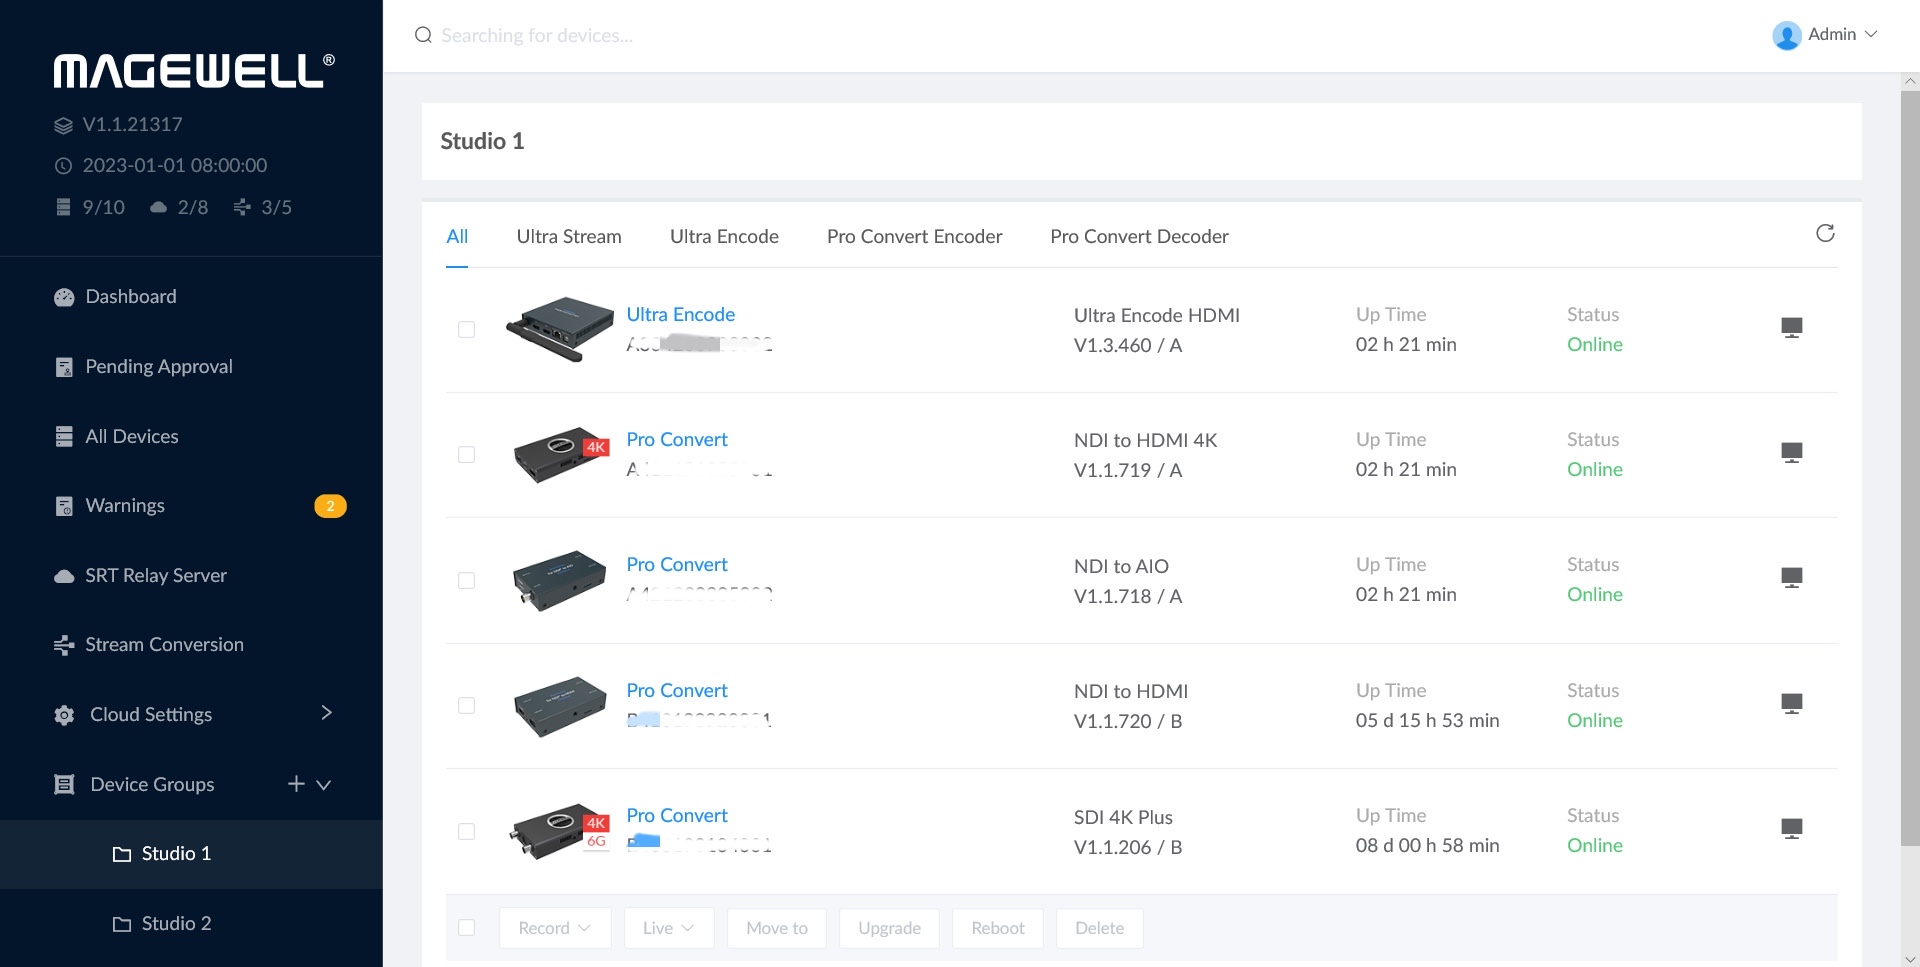Open monitor icon for Ultra Encode HDMI row
The width and height of the screenshot is (1920, 967).
coord(1791,328)
